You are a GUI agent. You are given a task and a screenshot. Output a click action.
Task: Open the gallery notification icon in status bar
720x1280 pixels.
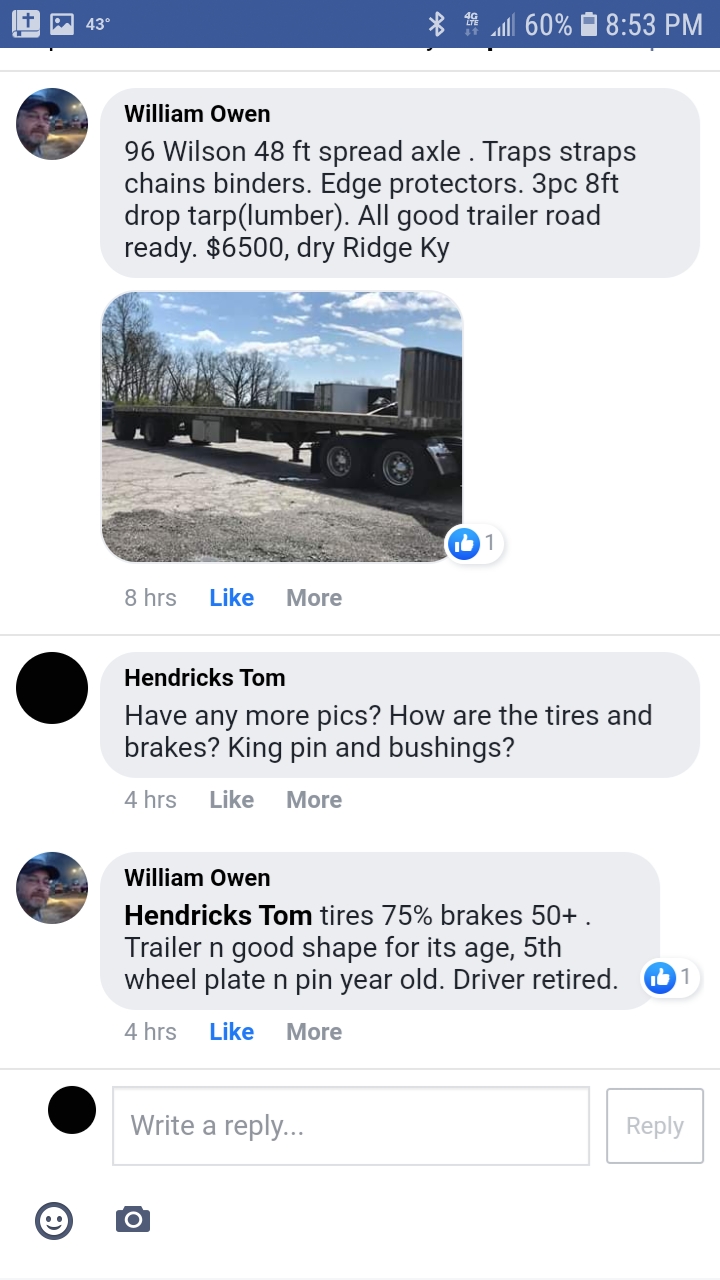62,24
